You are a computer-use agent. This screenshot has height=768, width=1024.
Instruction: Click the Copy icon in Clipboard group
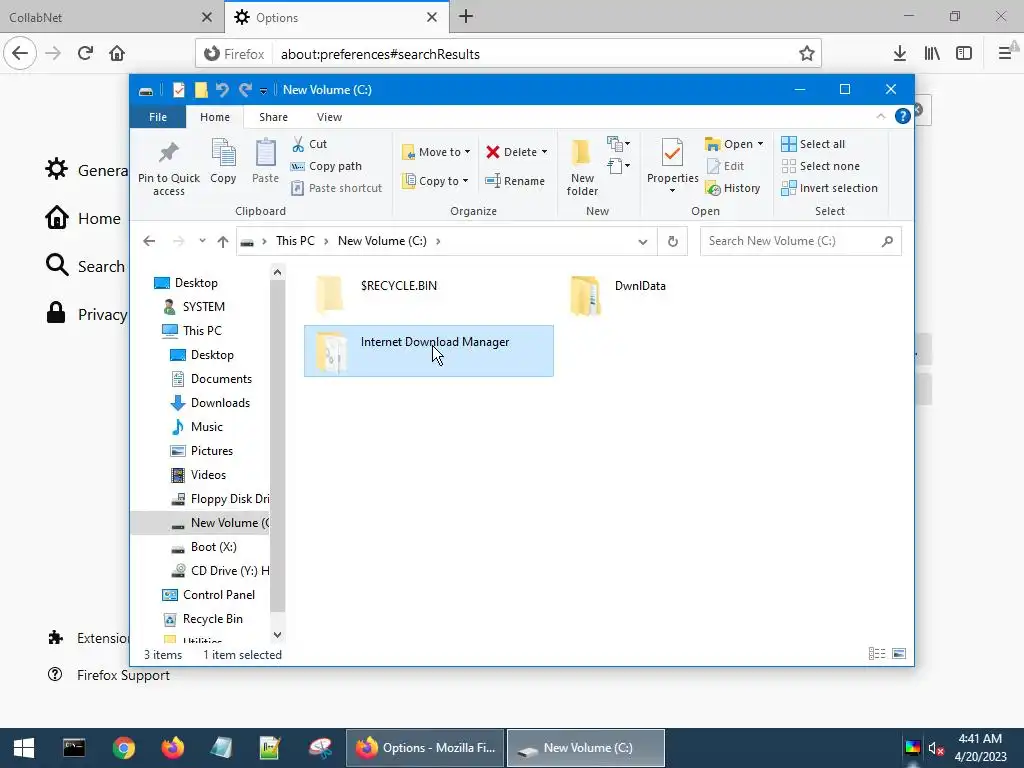click(223, 154)
